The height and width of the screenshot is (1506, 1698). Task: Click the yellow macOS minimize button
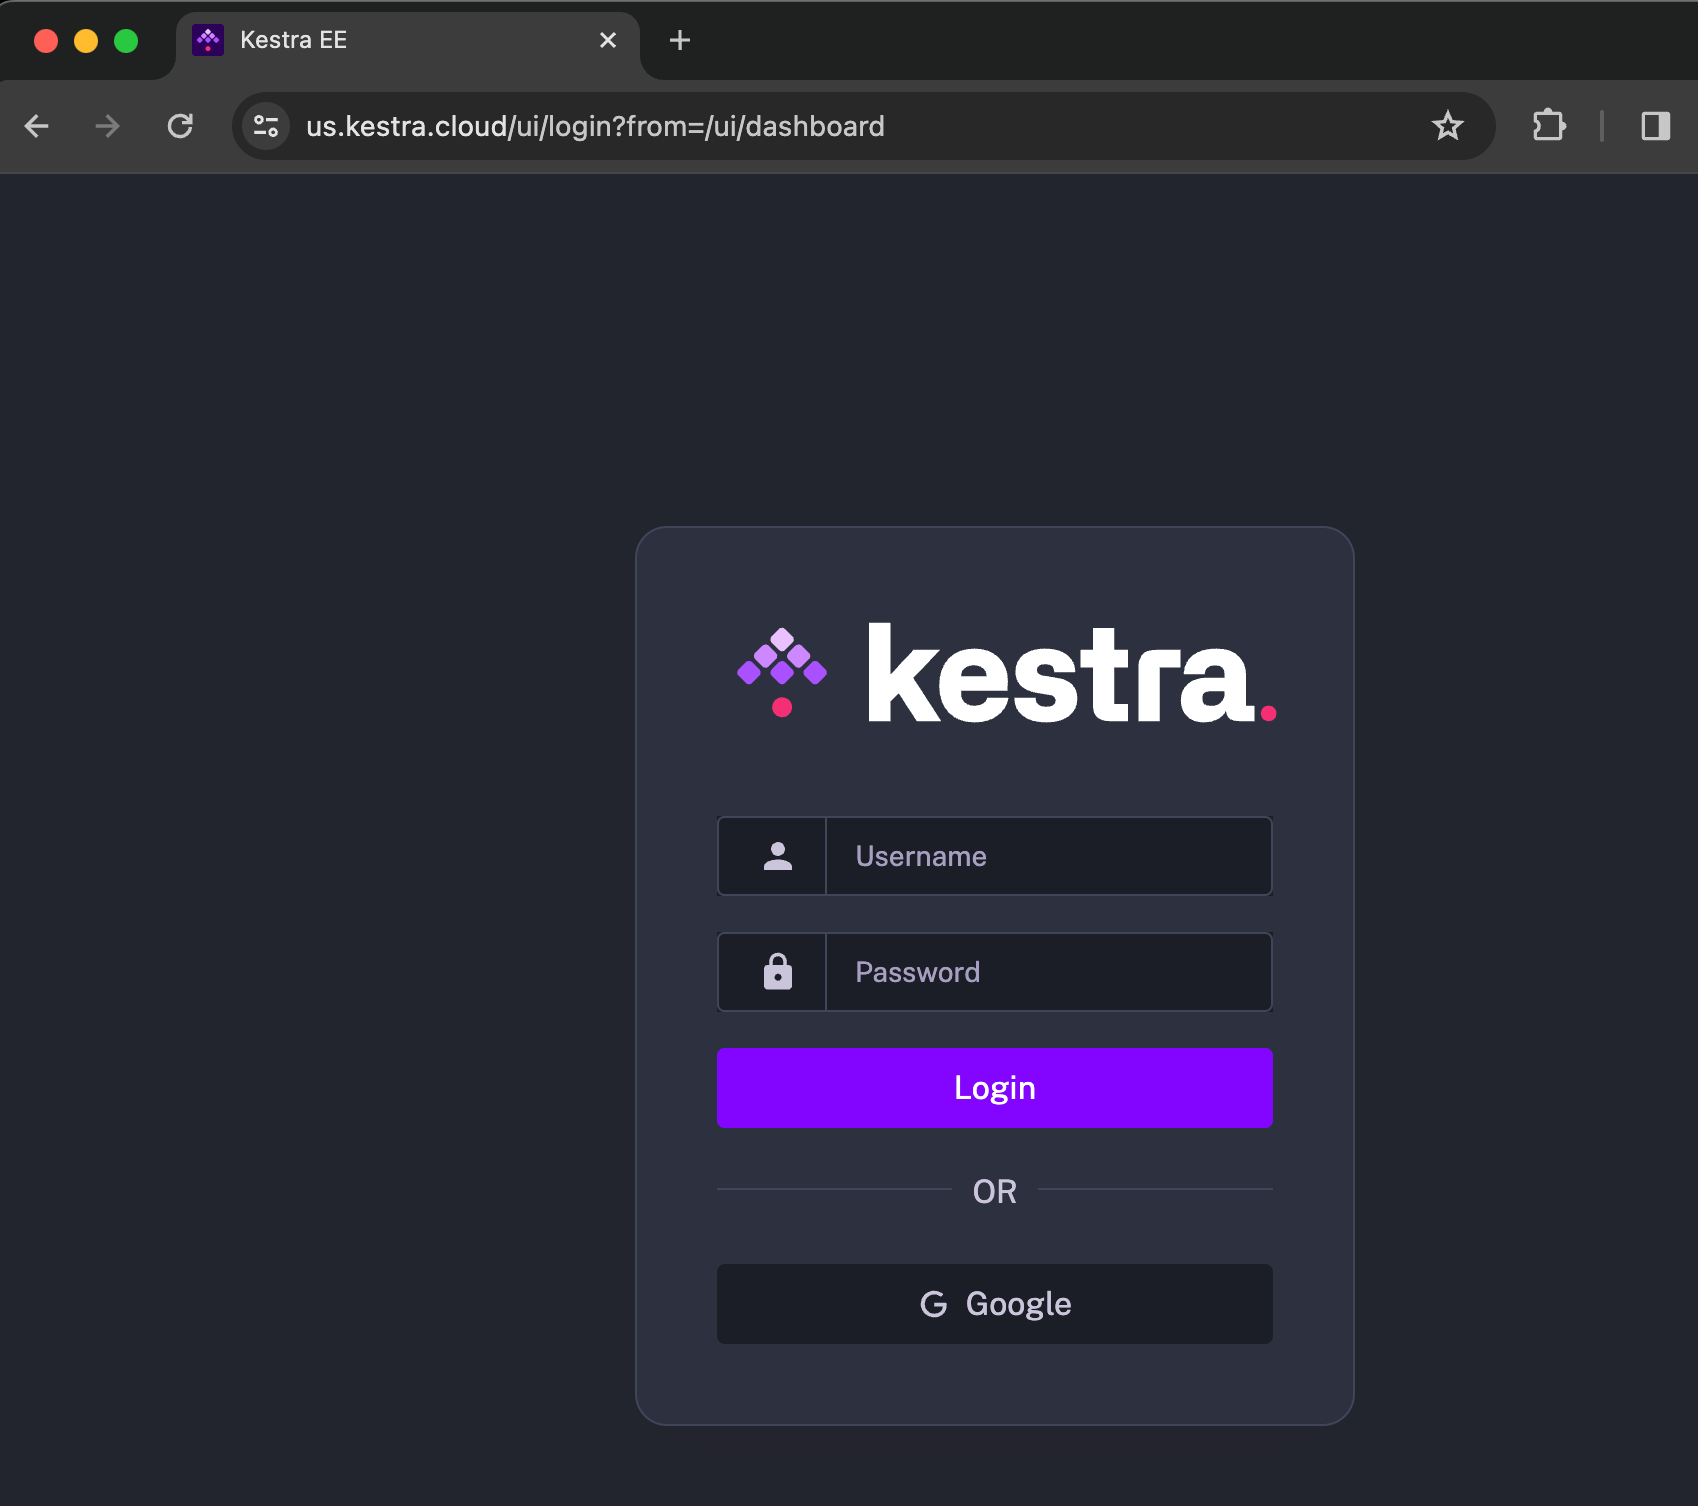coord(86,41)
